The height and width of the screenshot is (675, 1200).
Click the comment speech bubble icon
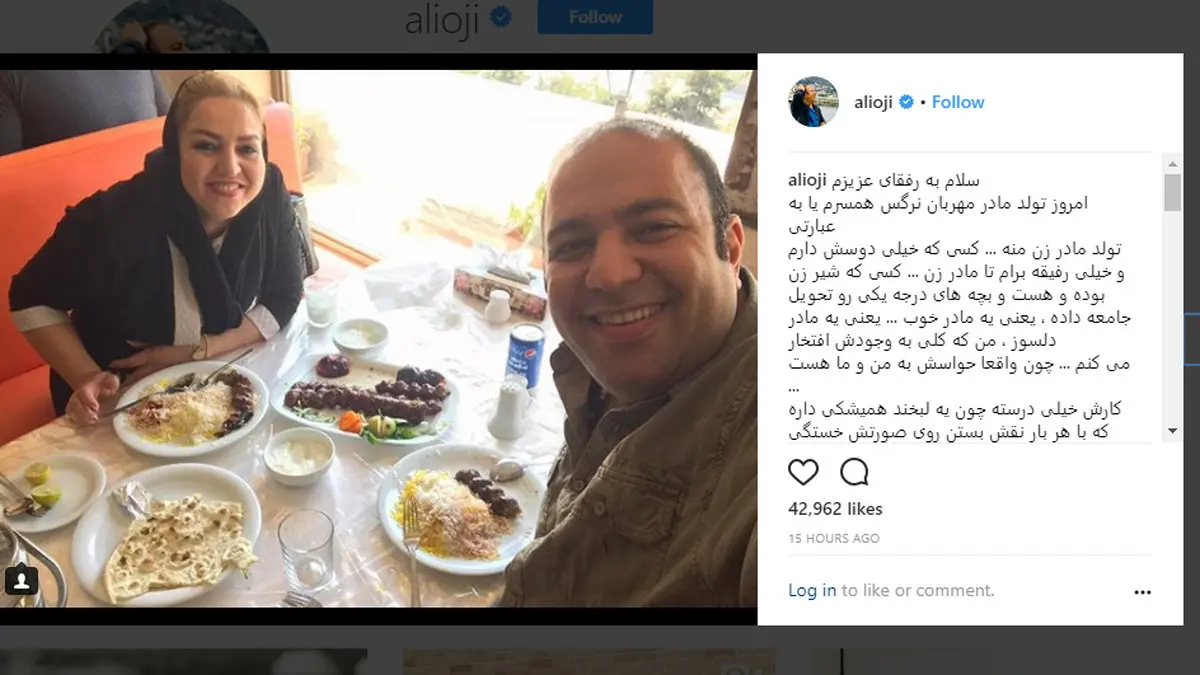click(854, 472)
